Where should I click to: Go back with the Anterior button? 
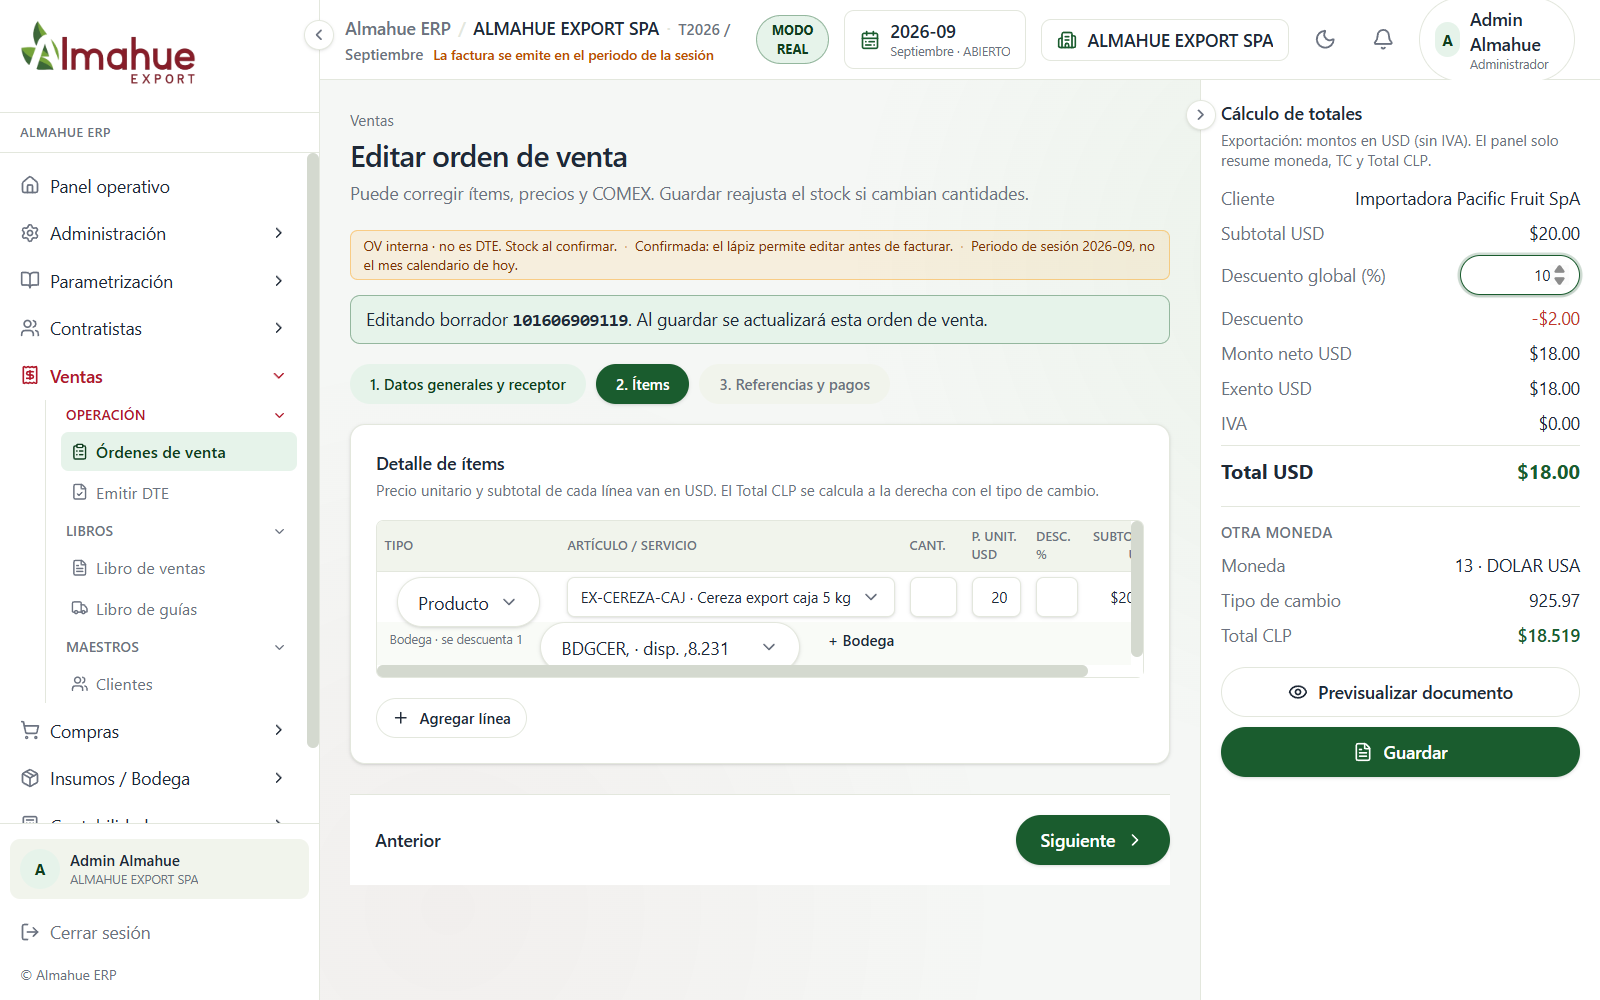(408, 841)
